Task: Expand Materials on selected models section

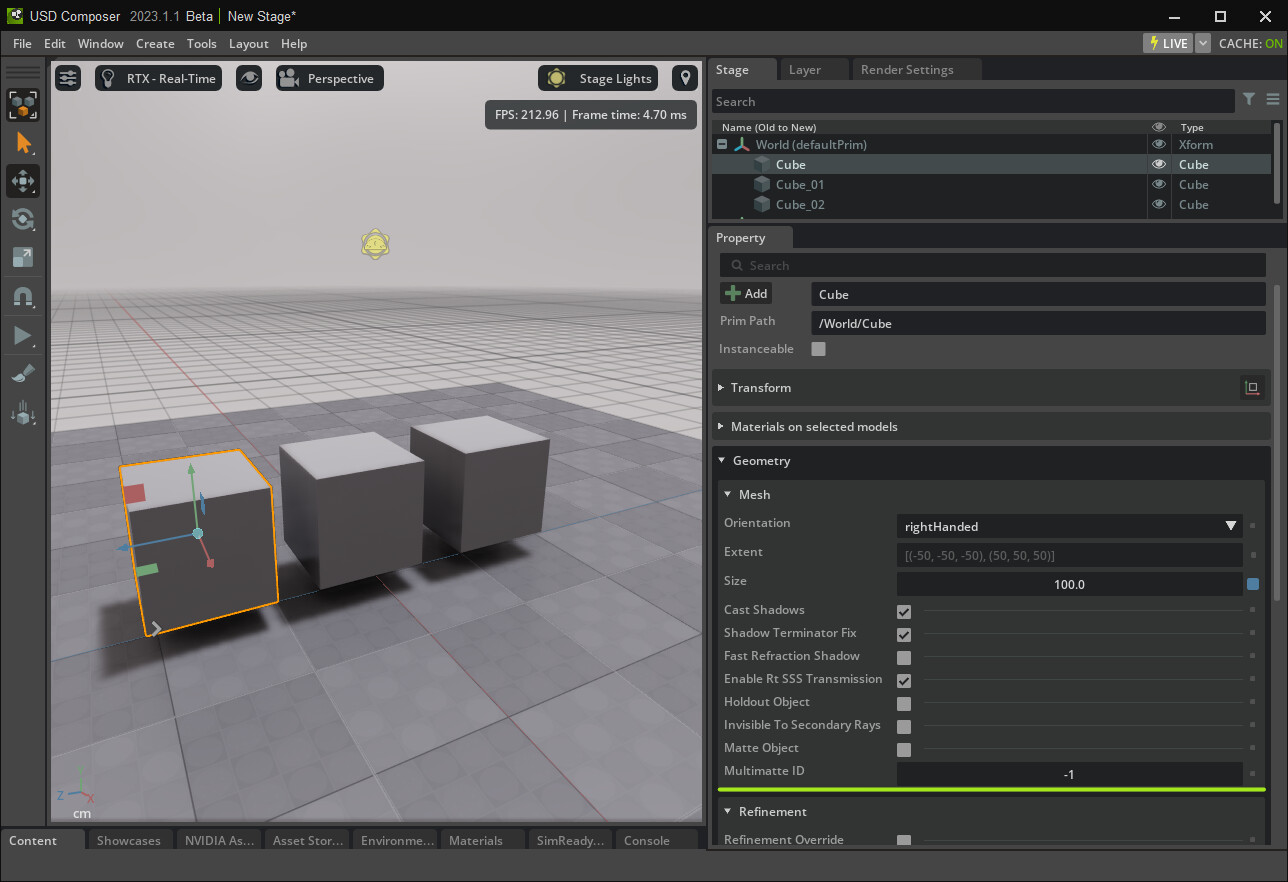Action: tap(721, 426)
